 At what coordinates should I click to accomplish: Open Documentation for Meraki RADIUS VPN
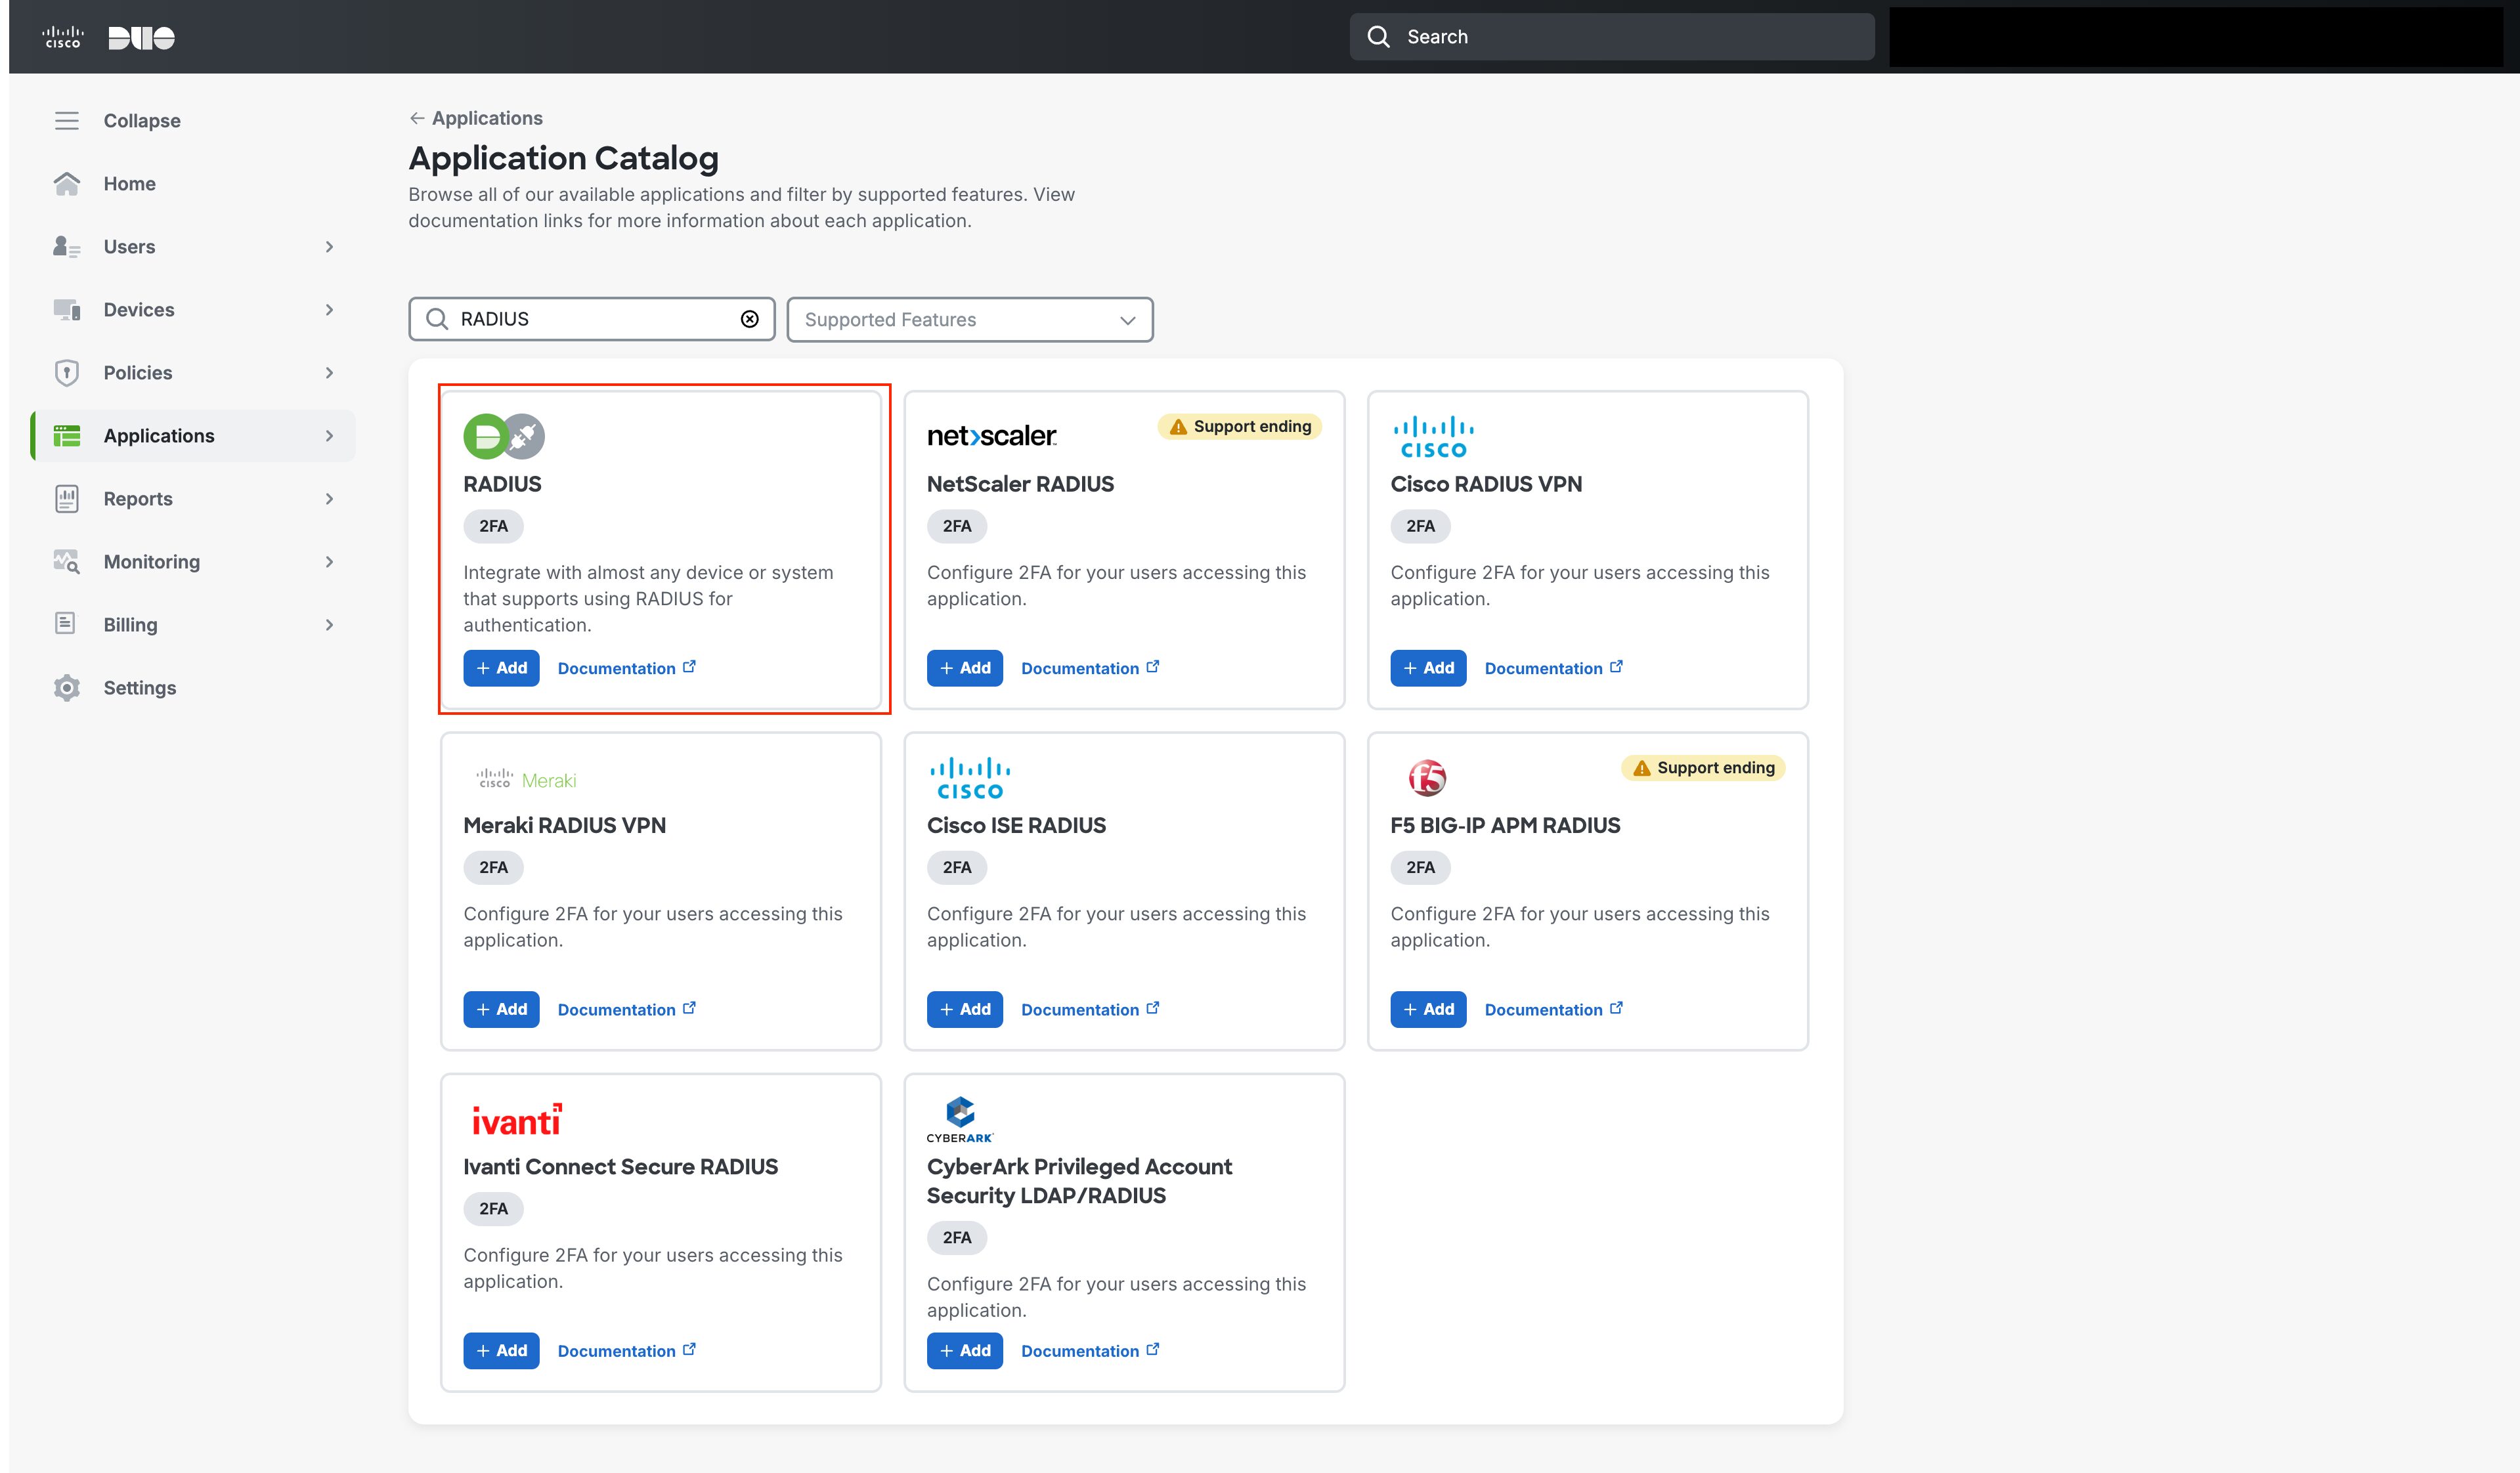(627, 1009)
